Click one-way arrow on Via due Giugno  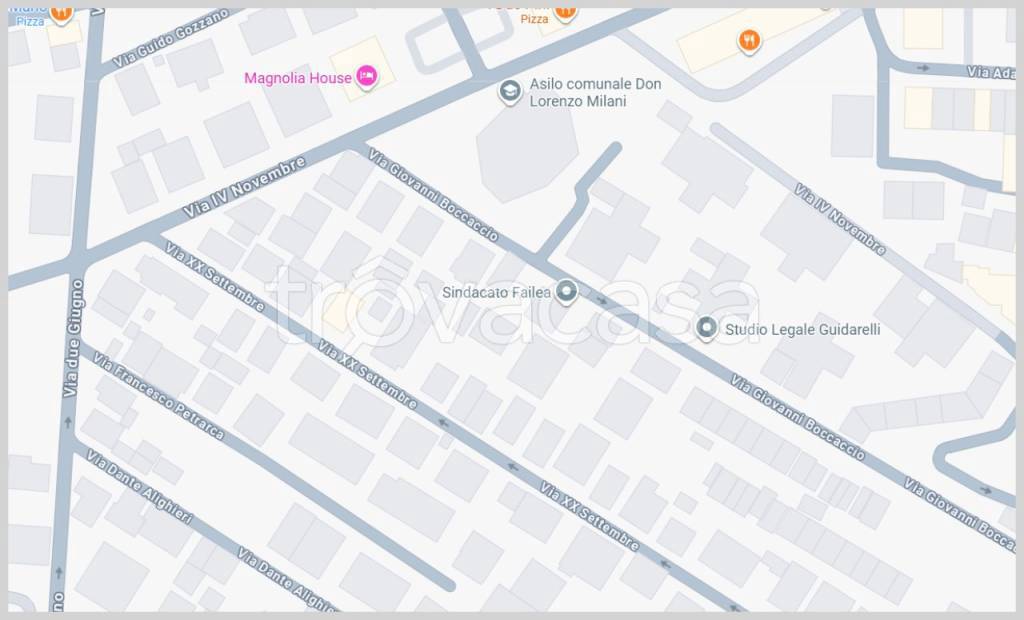[x=69, y=422]
